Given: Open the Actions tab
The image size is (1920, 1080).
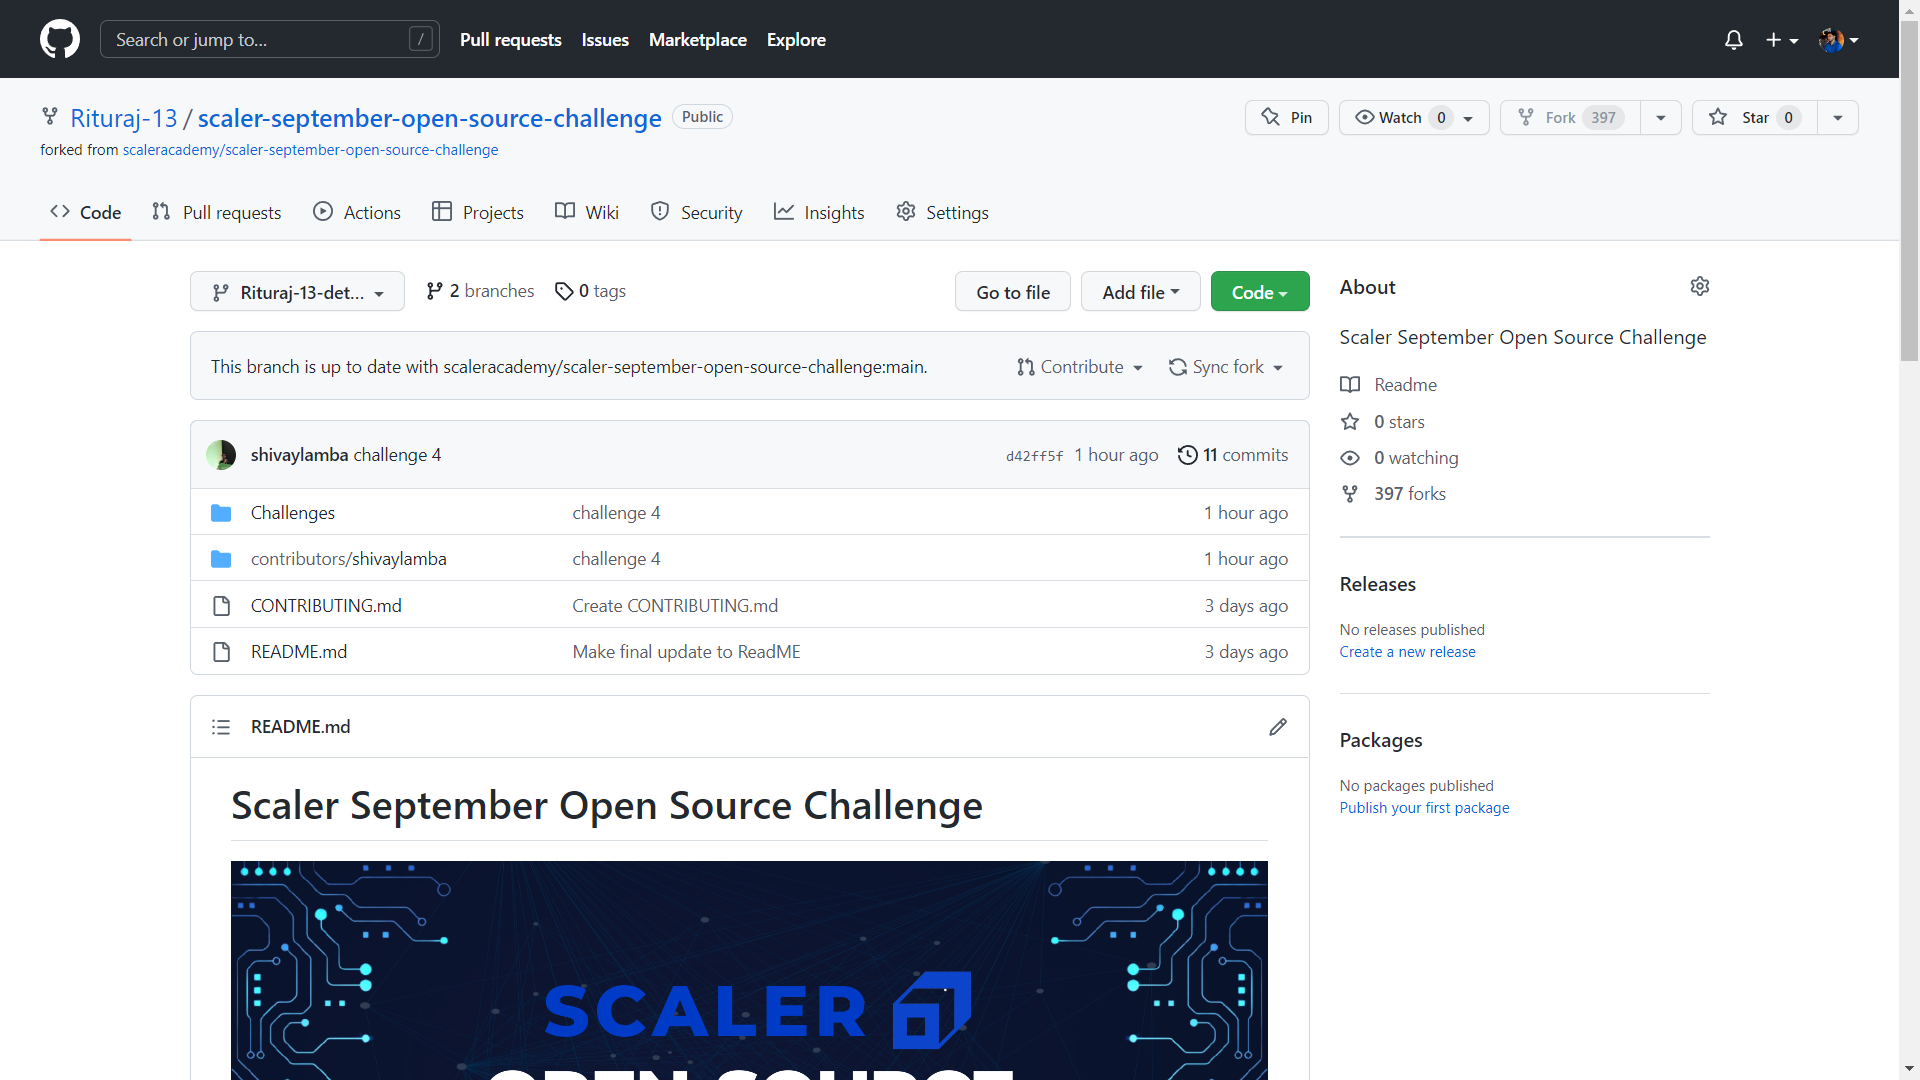Looking at the screenshot, I should tap(357, 213).
